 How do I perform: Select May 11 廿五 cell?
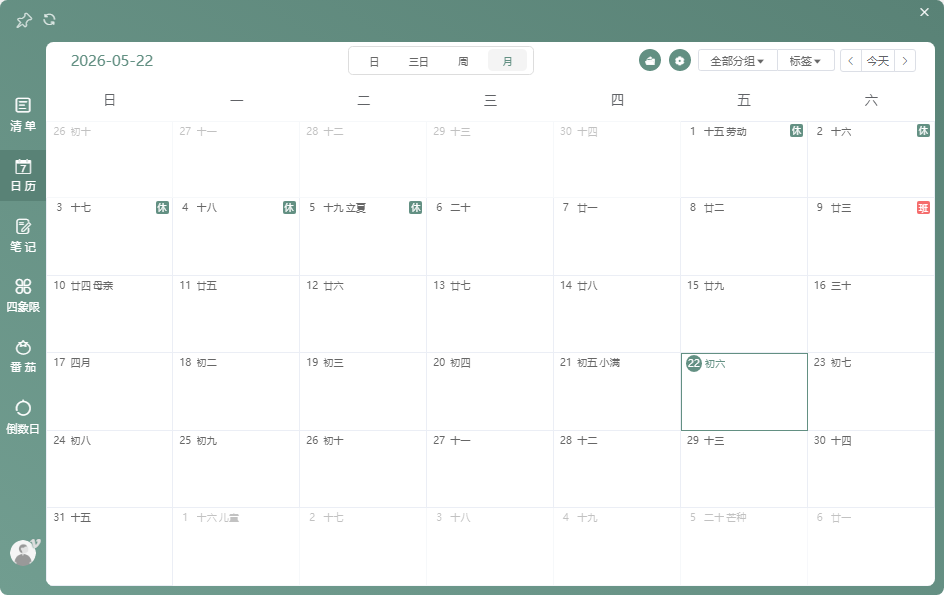pyautogui.click(x=236, y=314)
